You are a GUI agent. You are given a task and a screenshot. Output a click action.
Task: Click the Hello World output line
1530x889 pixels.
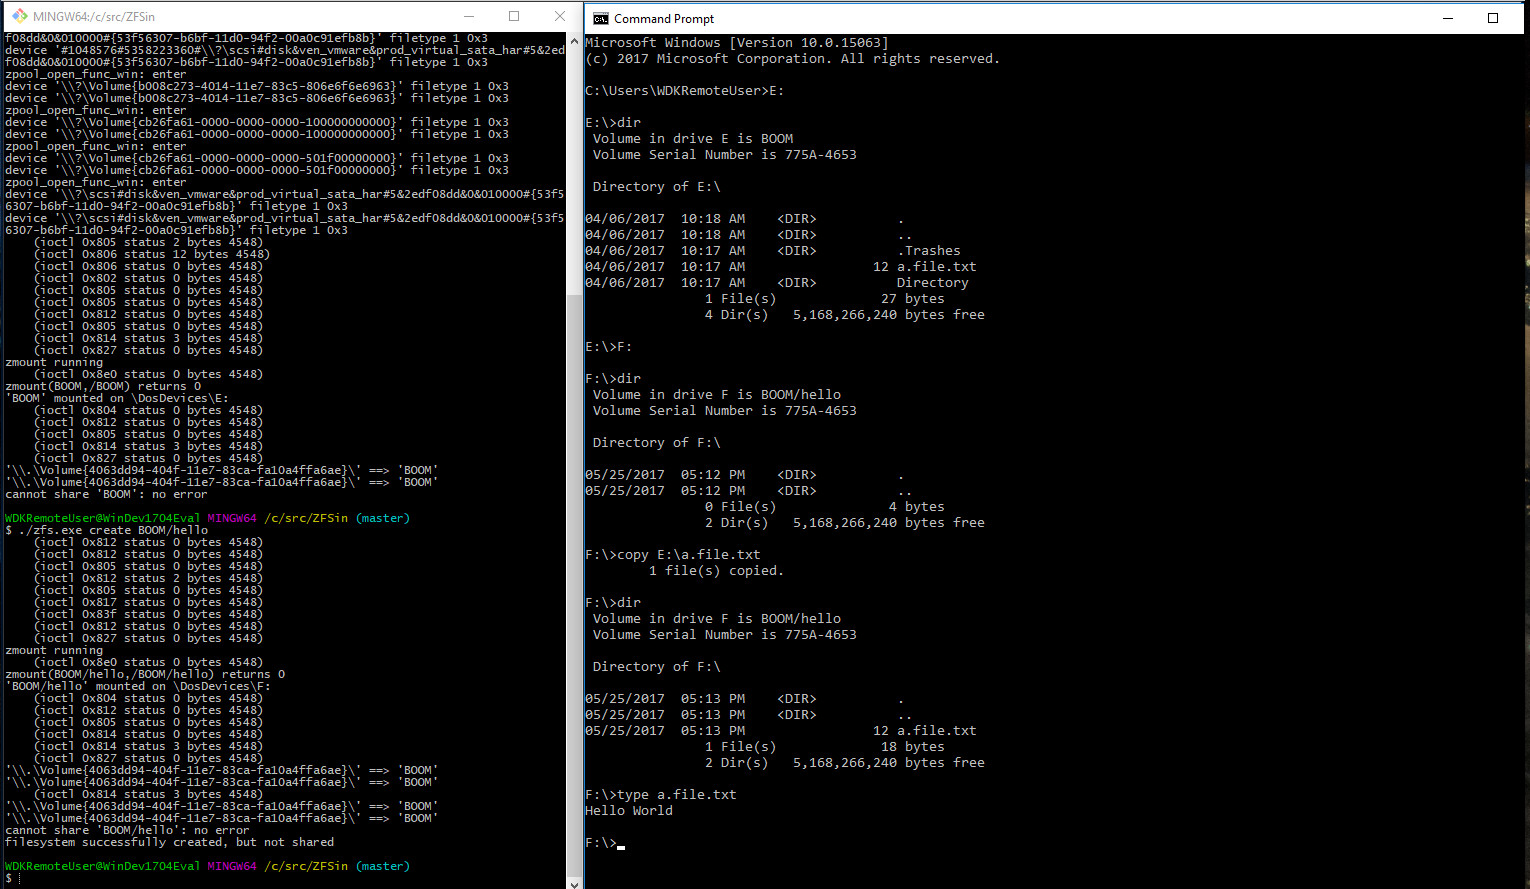[629, 811]
